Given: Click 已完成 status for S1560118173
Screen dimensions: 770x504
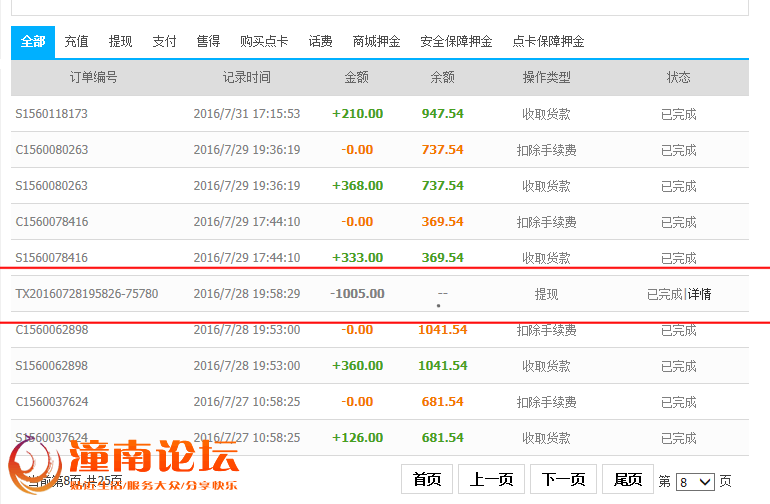Looking at the screenshot, I should pos(679,114).
